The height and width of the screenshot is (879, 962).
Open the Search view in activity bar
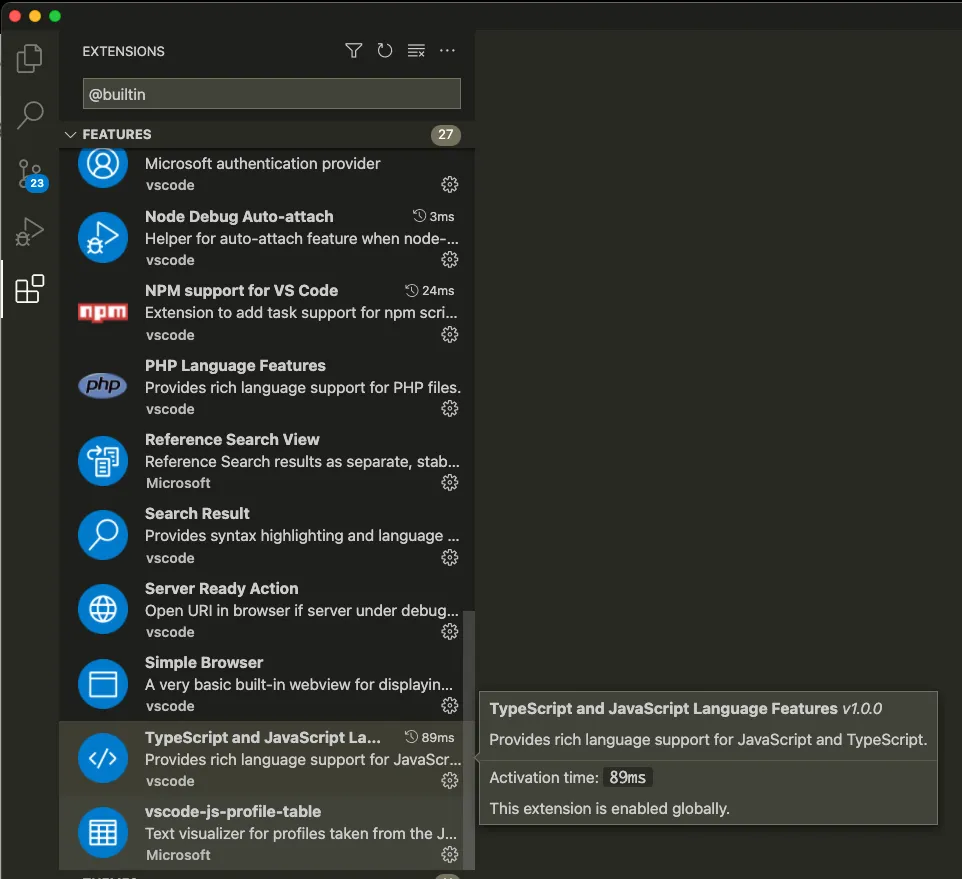[x=29, y=115]
